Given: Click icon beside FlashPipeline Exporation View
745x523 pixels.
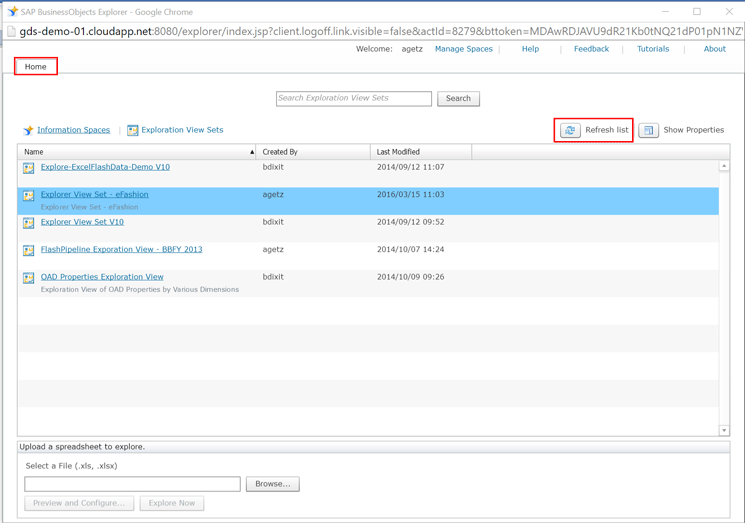Looking at the screenshot, I should point(29,250).
